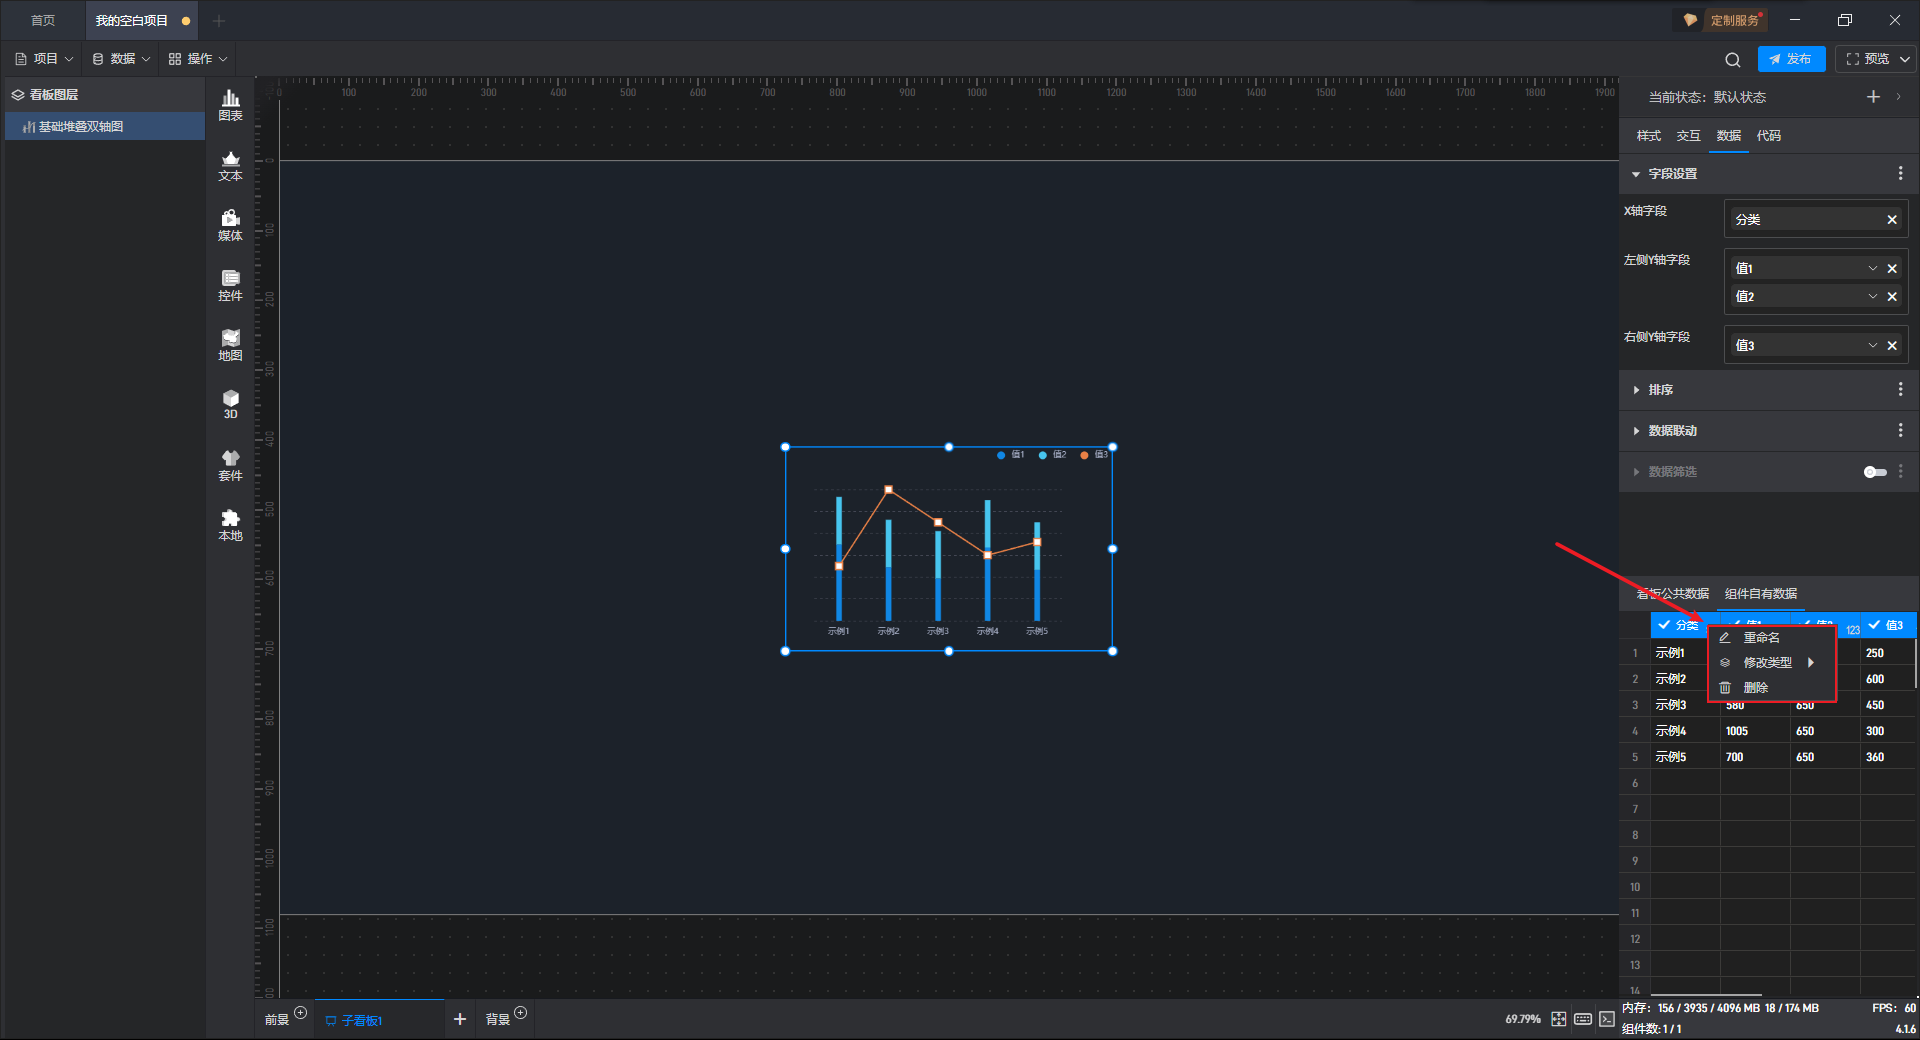Click the data table vertical scrollbar

1916,663
